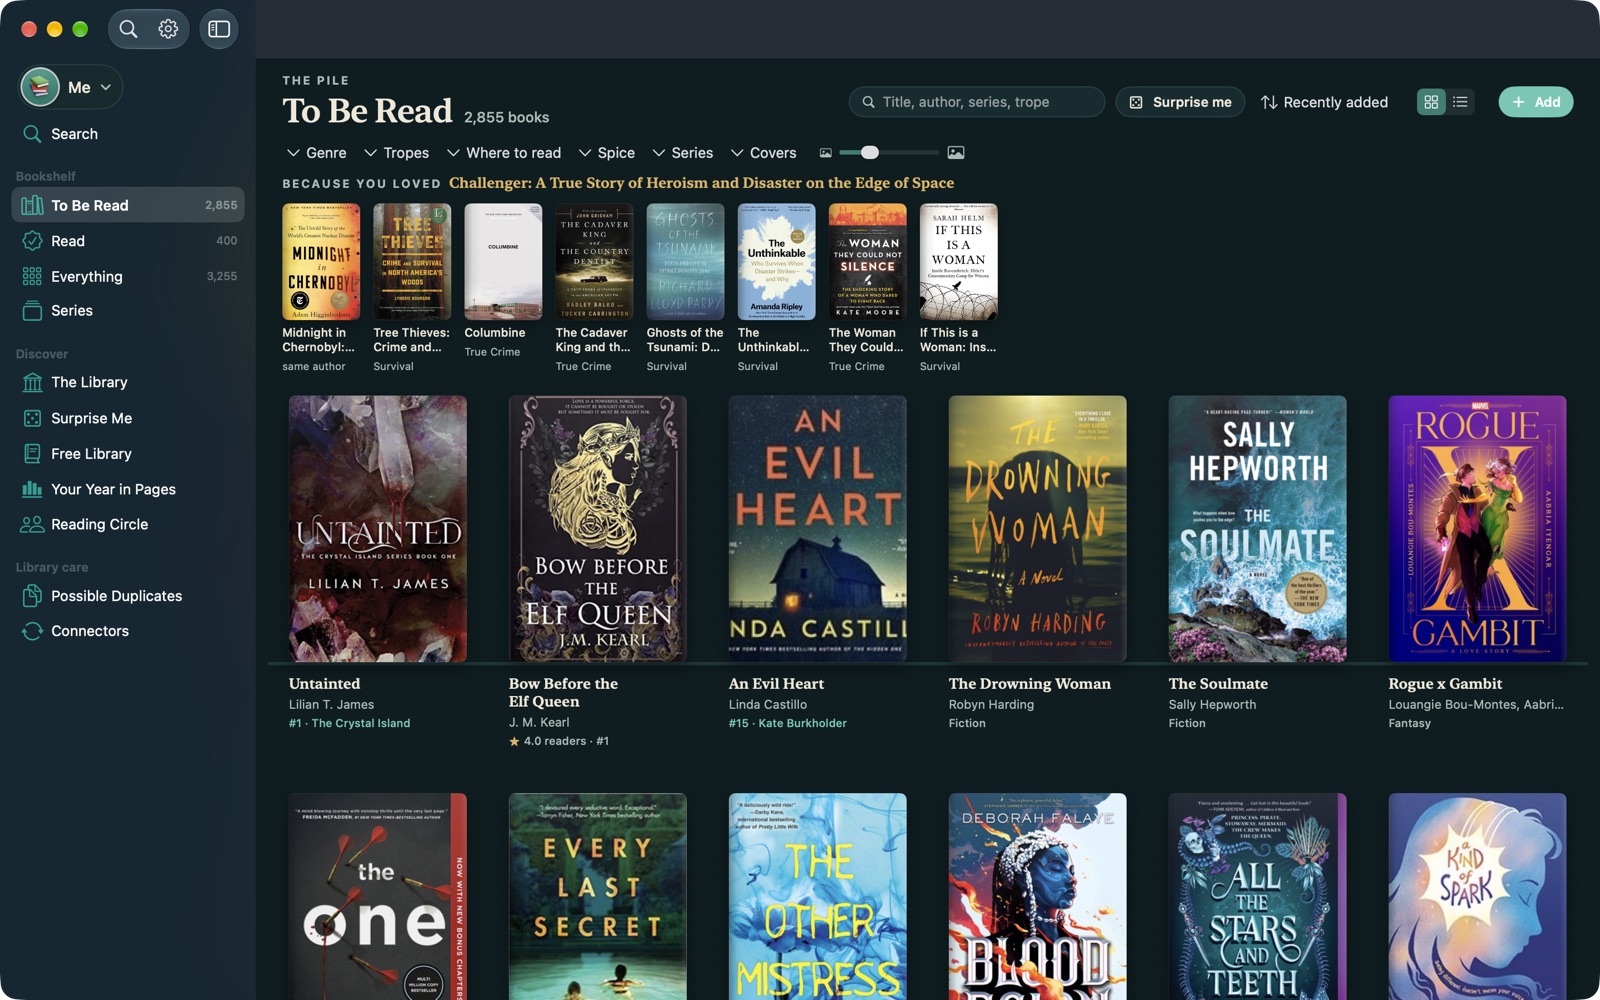This screenshot has width=1600, height=1000.
Task: Switch to grid view
Action: (1431, 102)
